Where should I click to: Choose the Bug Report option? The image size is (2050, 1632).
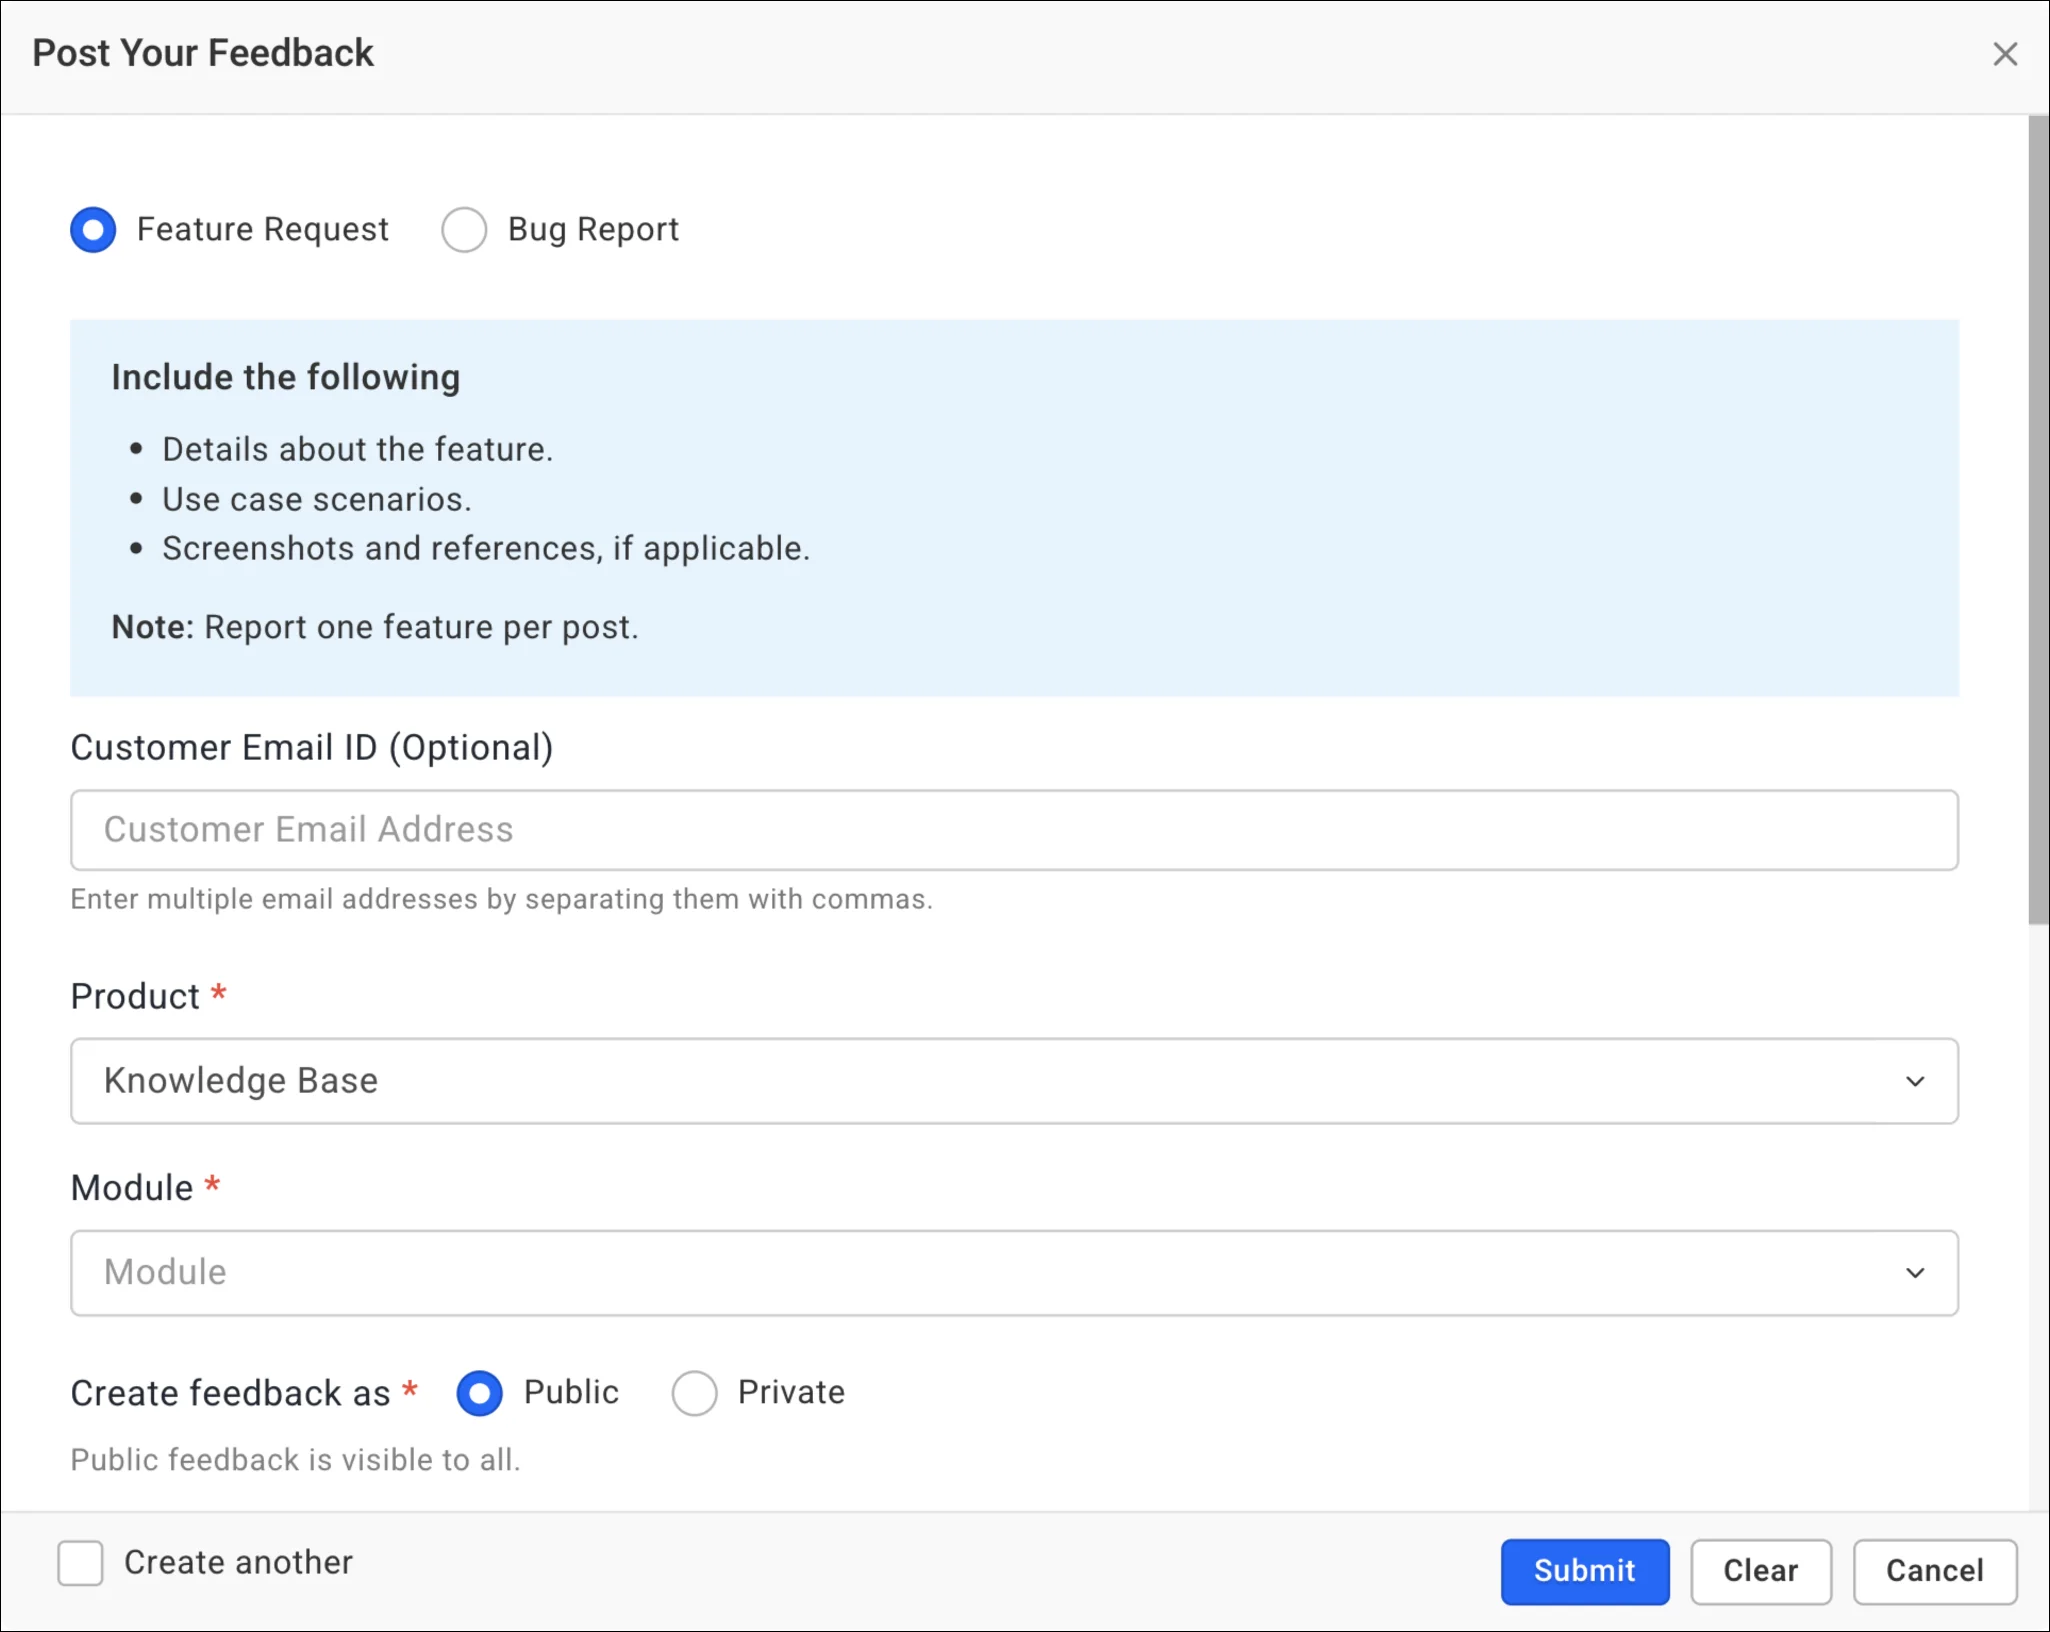[x=464, y=230]
